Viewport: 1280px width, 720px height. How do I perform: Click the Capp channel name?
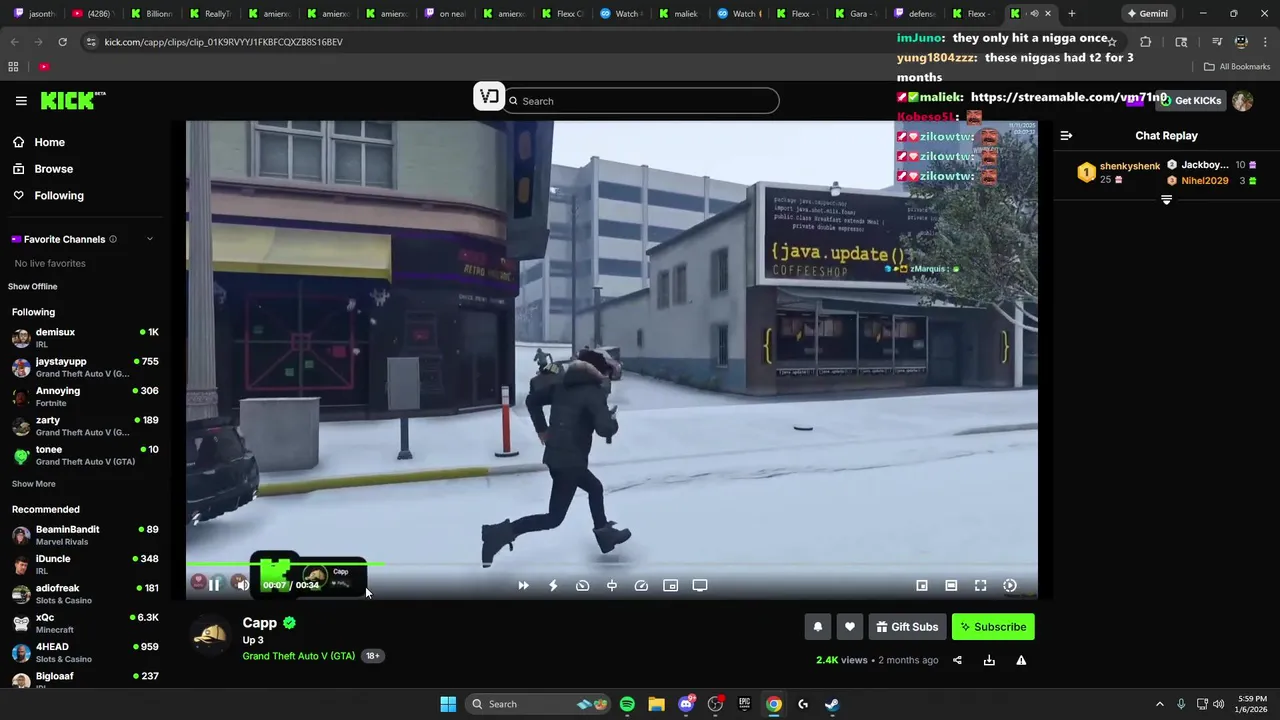(259, 623)
